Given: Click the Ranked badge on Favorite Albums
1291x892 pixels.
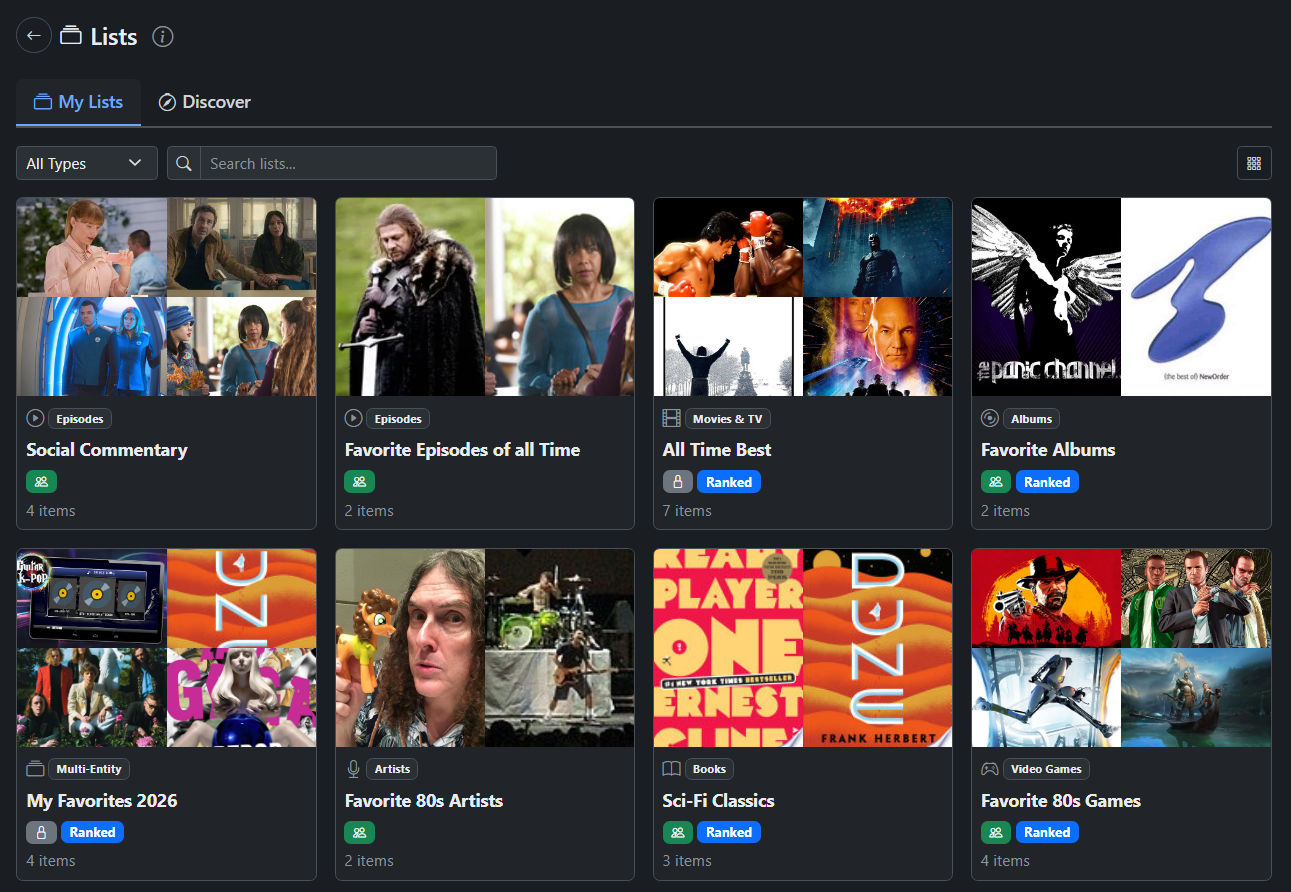Looking at the screenshot, I should 1047,482.
